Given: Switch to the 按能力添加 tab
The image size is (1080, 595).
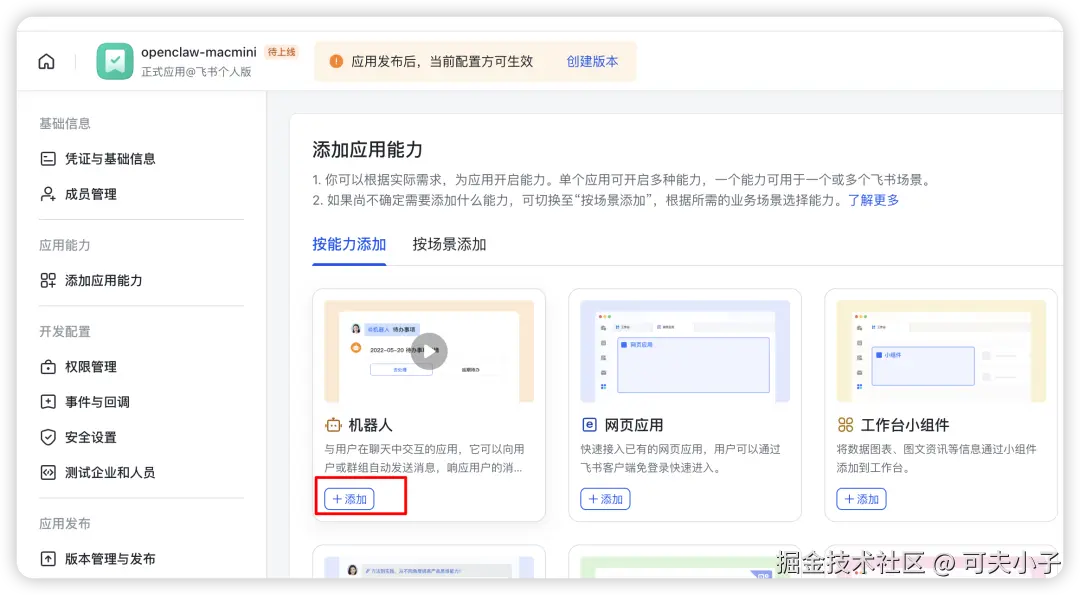Looking at the screenshot, I should point(349,244).
